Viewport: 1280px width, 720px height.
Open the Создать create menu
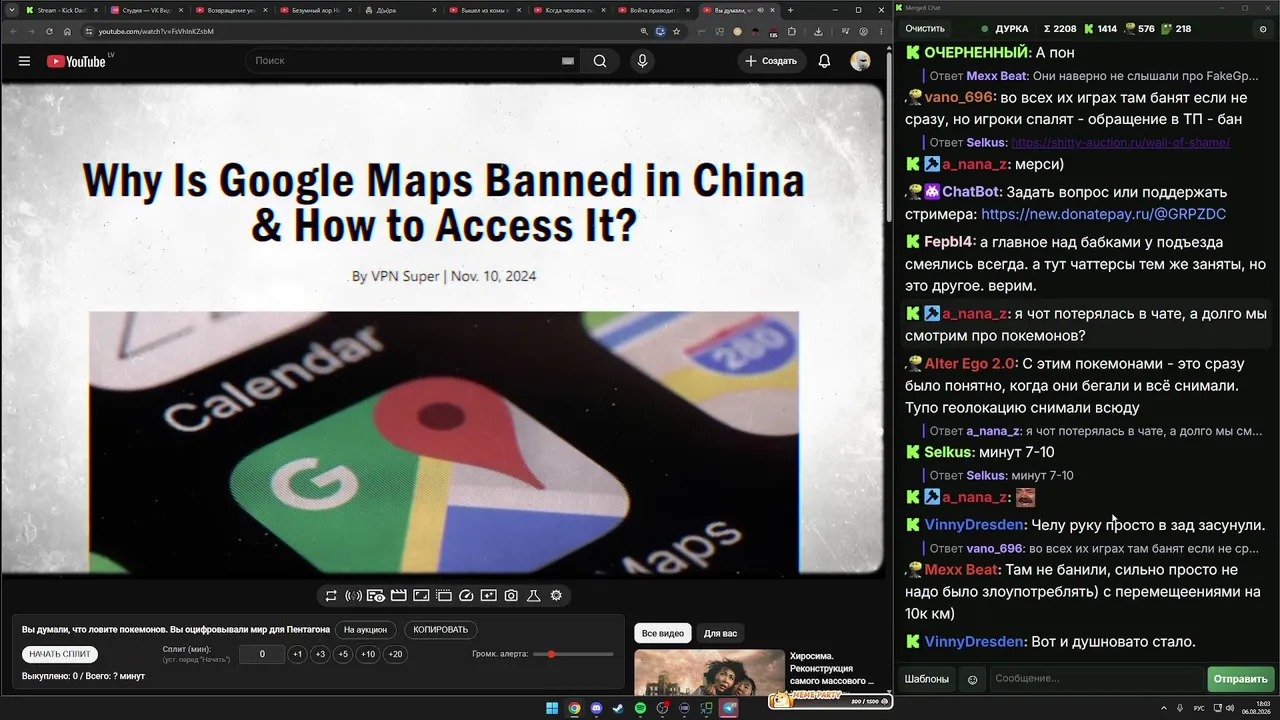[772, 61]
